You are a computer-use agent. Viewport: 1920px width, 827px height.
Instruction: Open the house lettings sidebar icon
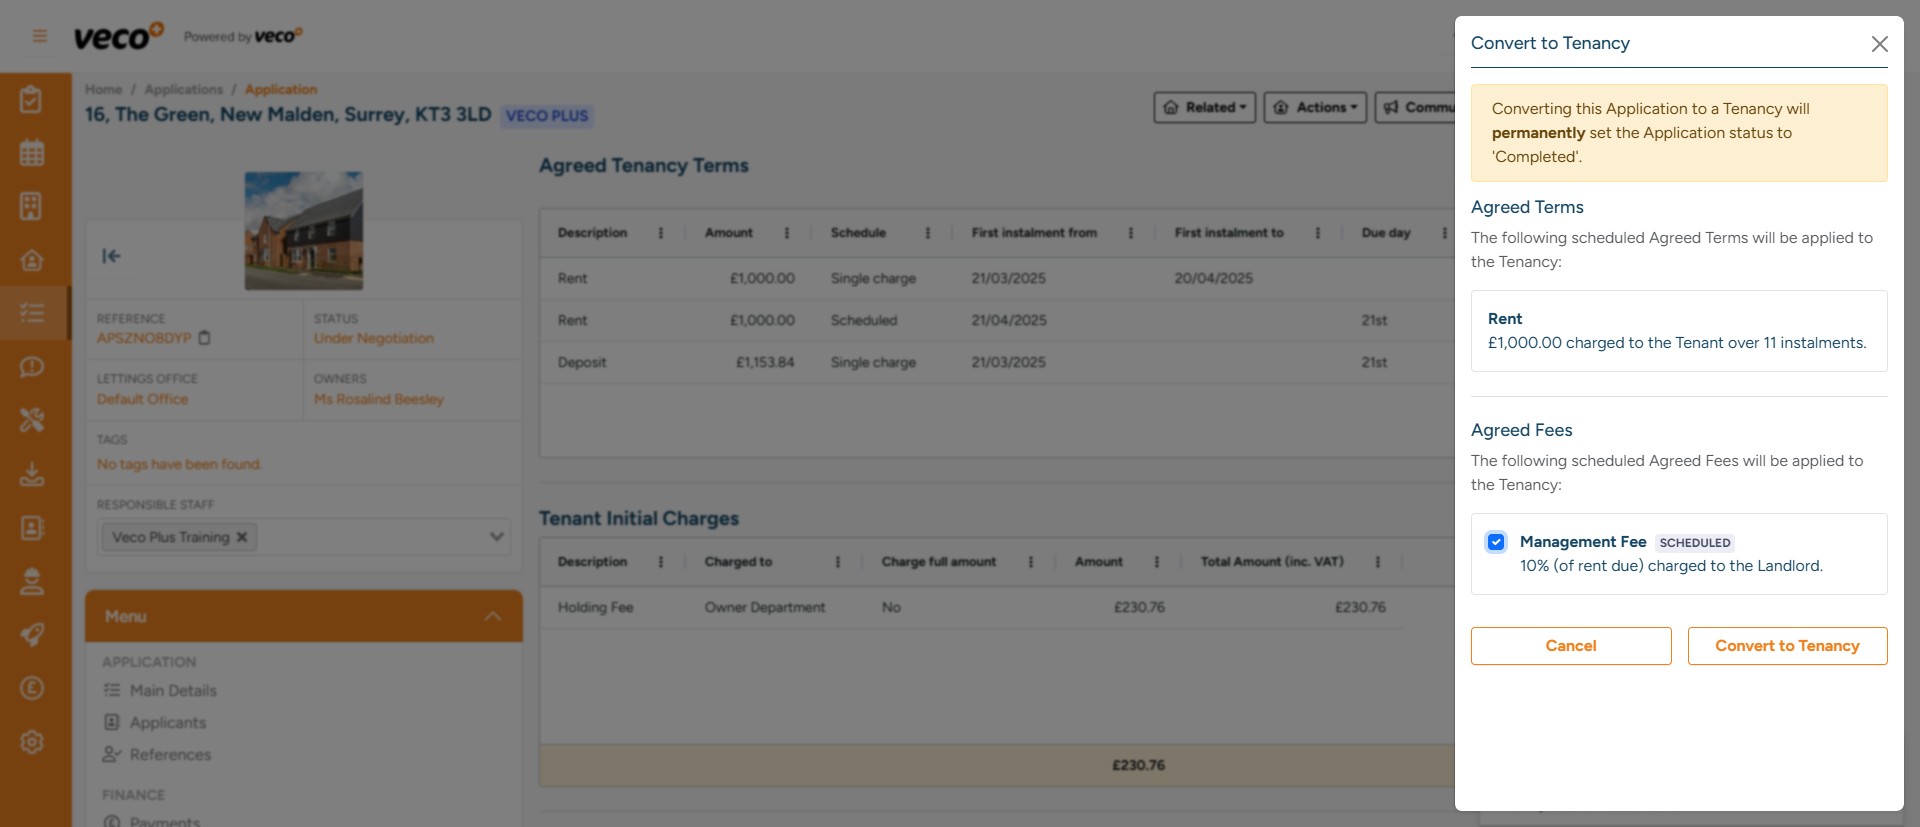32,260
